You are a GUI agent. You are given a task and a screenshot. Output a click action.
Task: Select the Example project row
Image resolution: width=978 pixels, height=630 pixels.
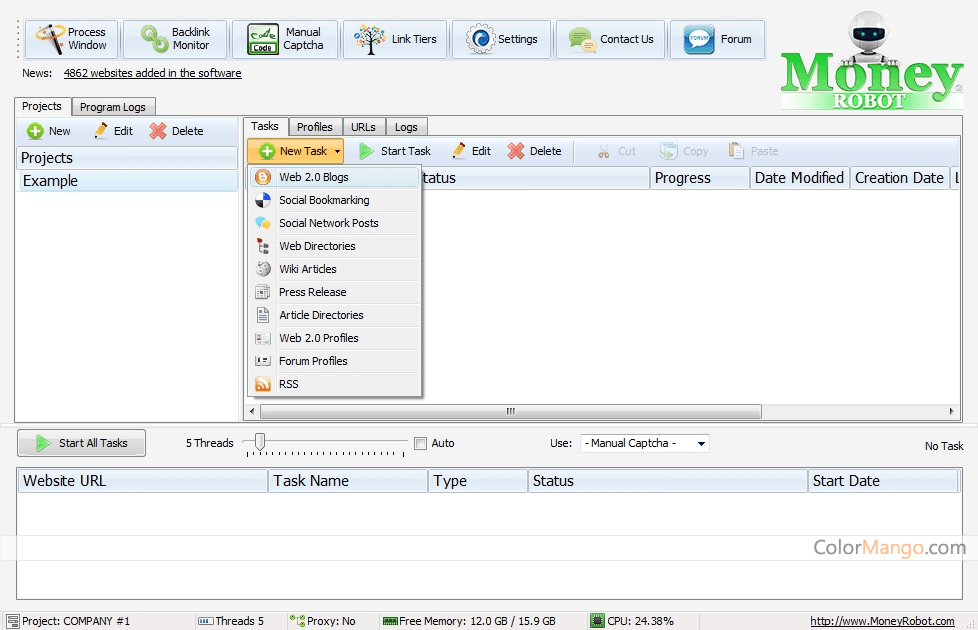[x=127, y=181]
